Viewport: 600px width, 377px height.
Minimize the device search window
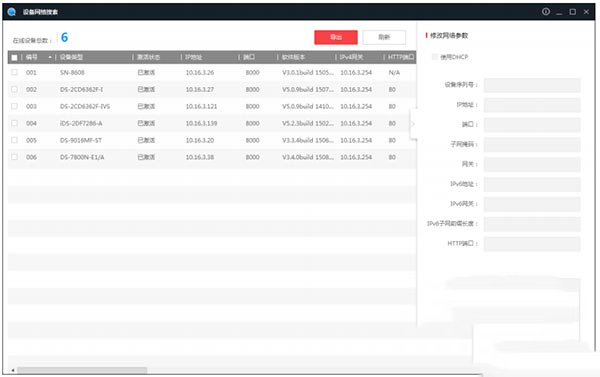pyautogui.click(x=559, y=13)
